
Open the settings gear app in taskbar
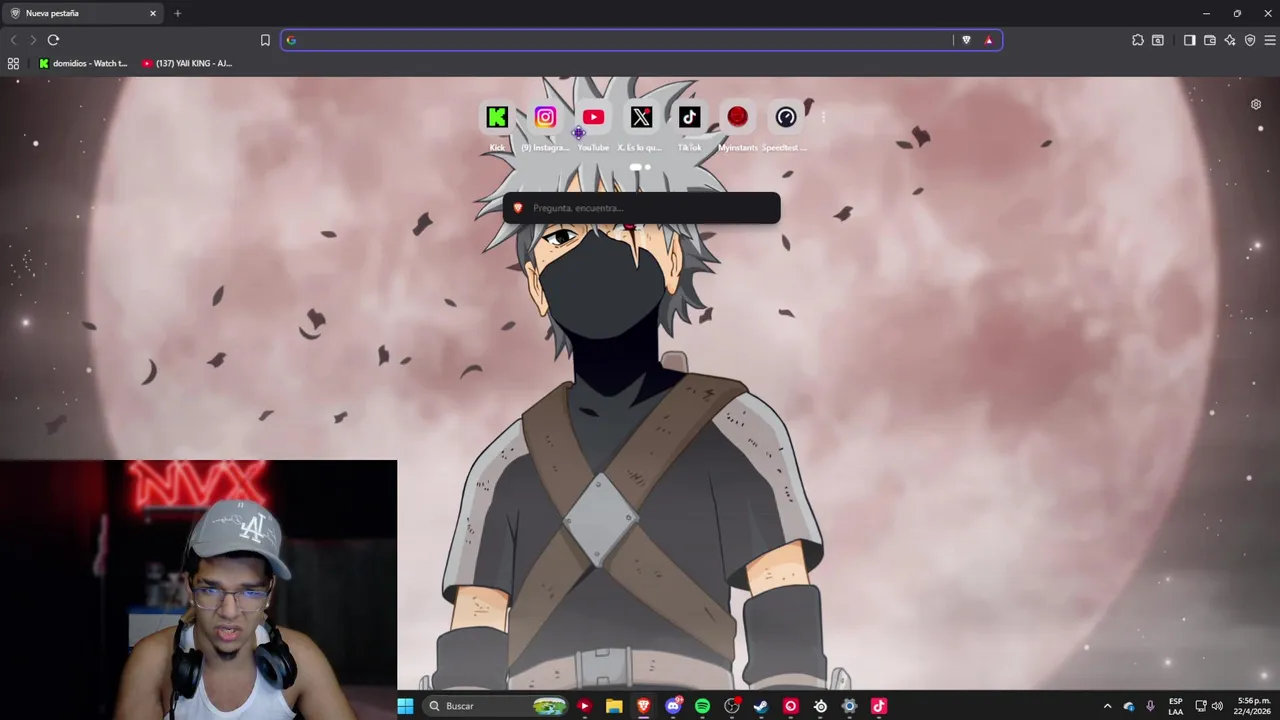coord(849,706)
